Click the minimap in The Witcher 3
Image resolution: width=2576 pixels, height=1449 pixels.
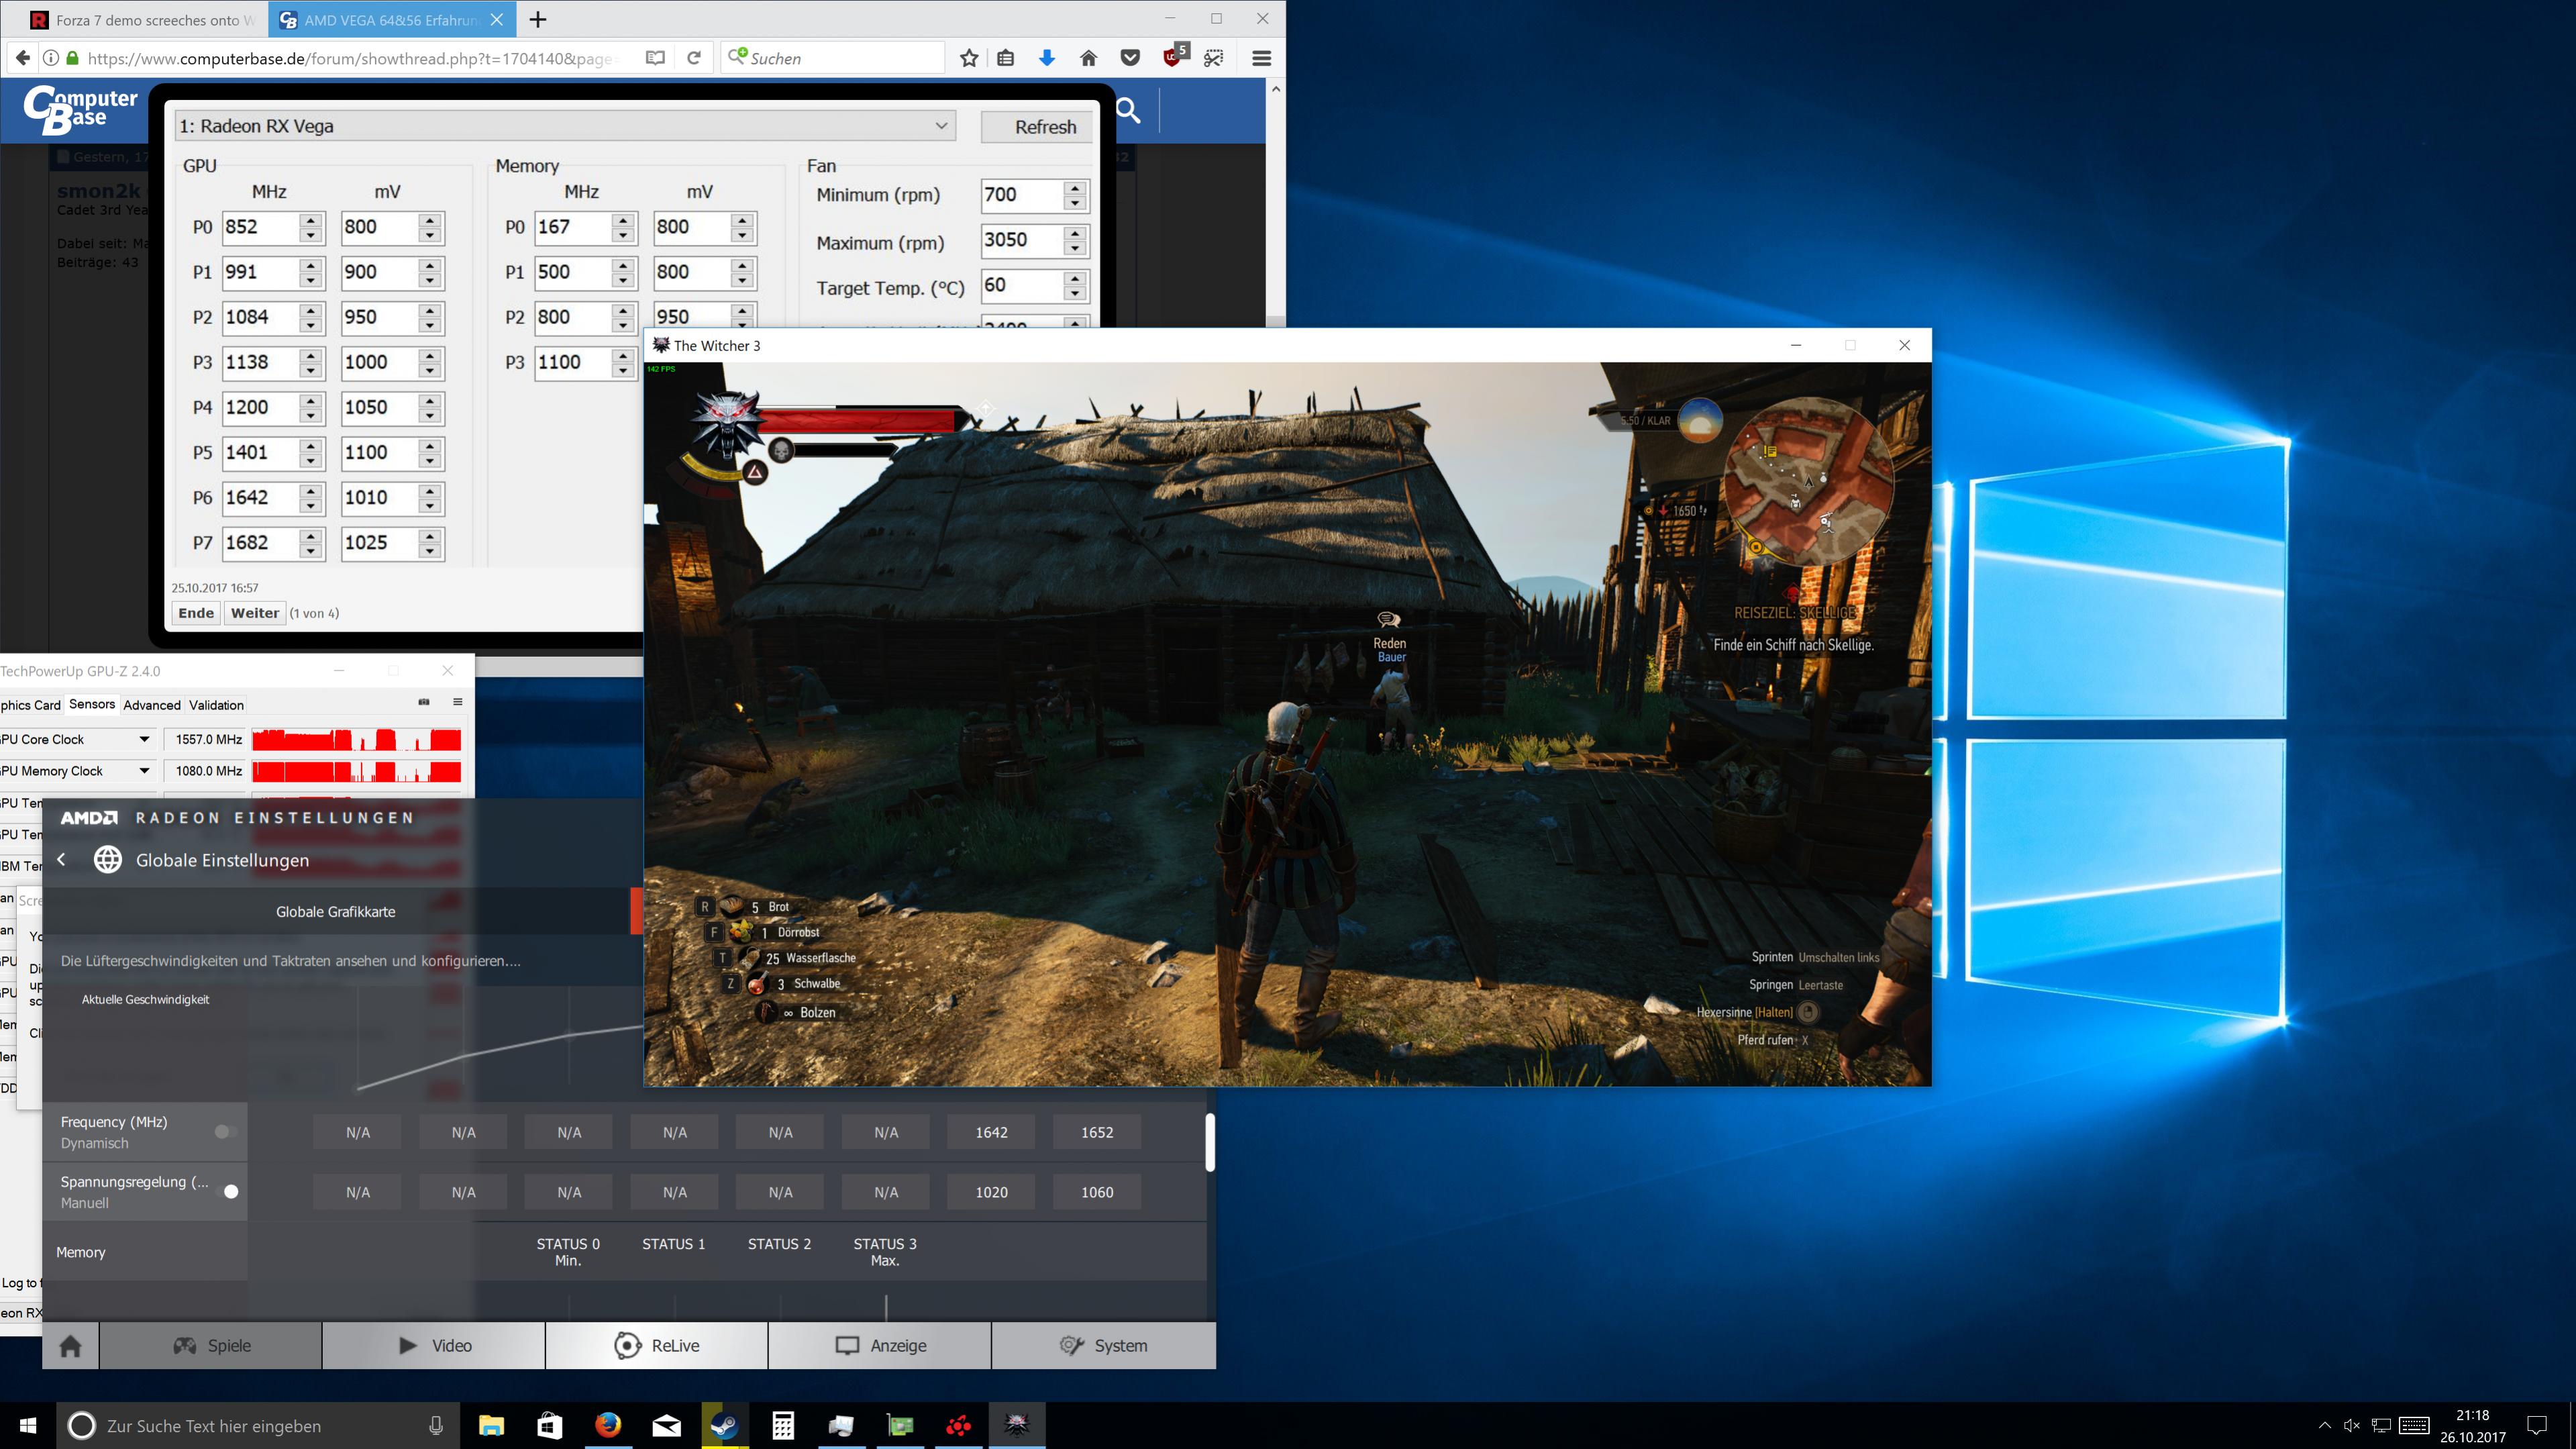(x=1809, y=482)
